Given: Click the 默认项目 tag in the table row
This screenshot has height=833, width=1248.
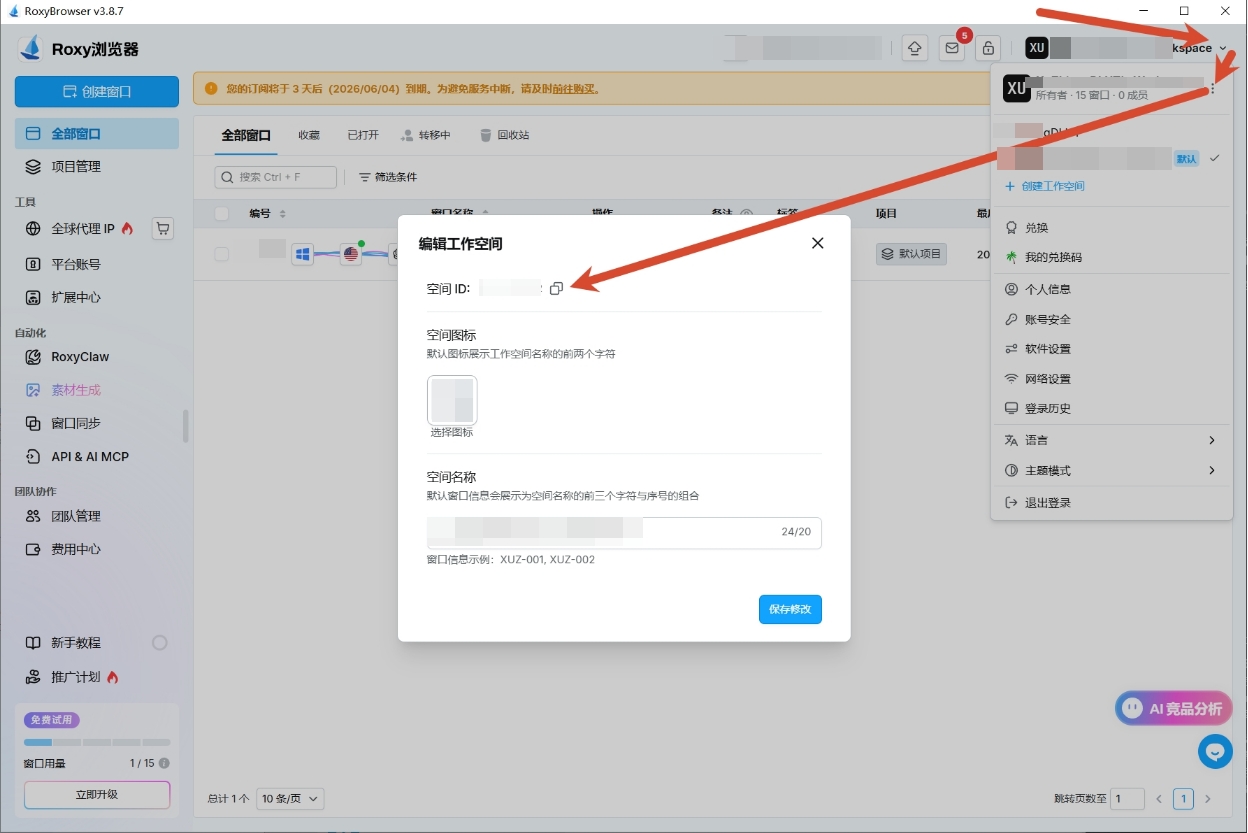Looking at the screenshot, I should pyautogui.click(x=911, y=254).
